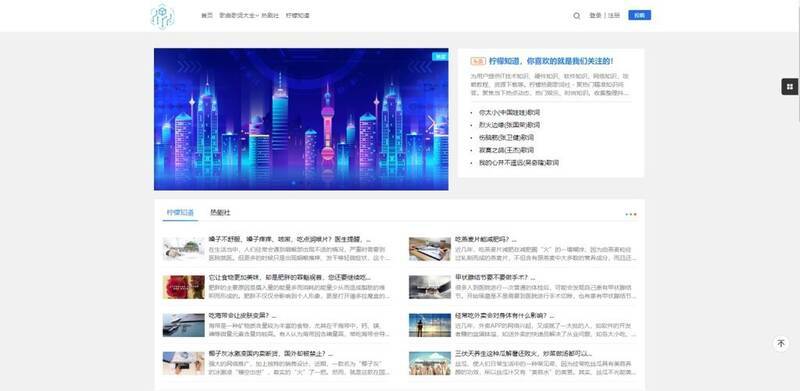
Task: Click the banner's right carousel arrow
Action: click(x=432, y=123)
